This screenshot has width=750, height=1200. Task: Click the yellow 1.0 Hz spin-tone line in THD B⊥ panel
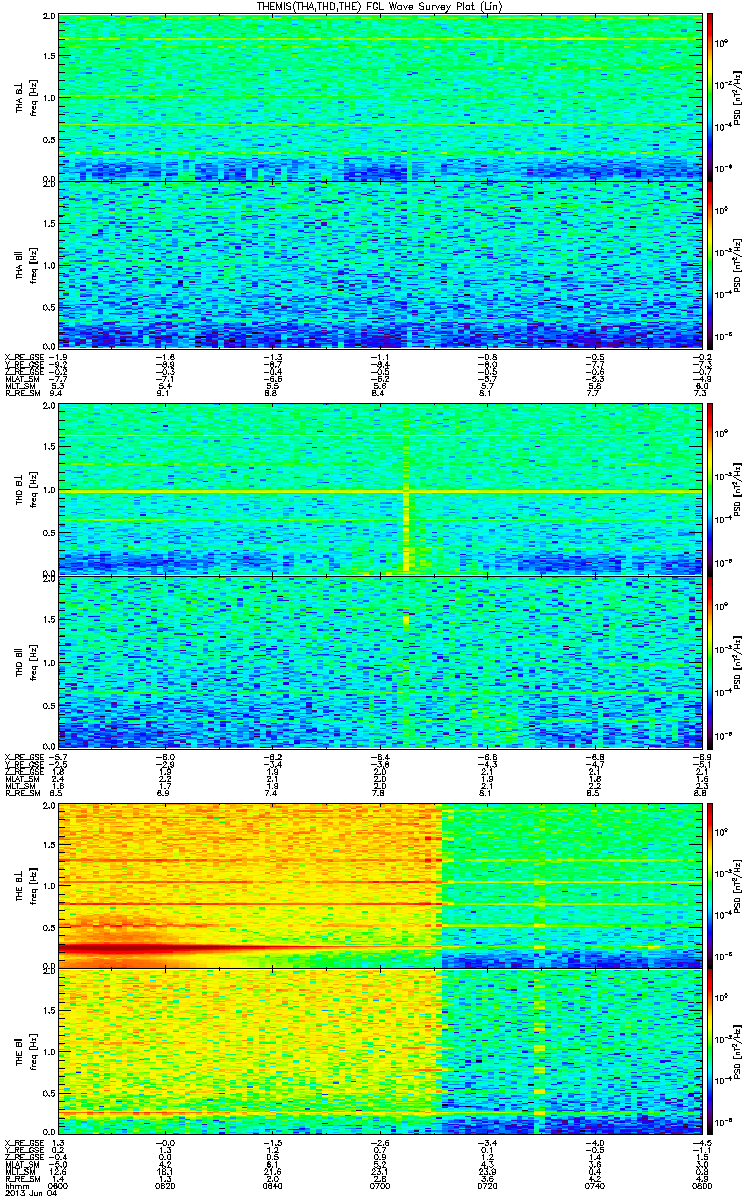380,492
